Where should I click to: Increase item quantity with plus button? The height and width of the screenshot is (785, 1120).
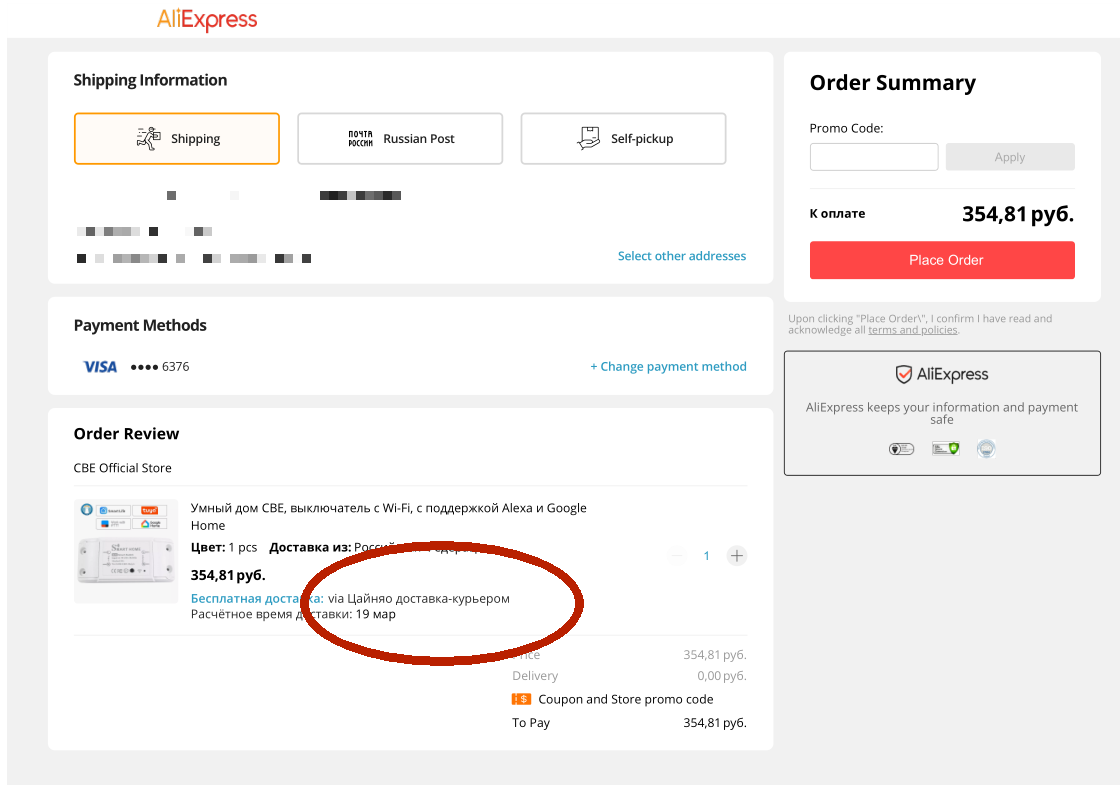[x=737, y=556]
